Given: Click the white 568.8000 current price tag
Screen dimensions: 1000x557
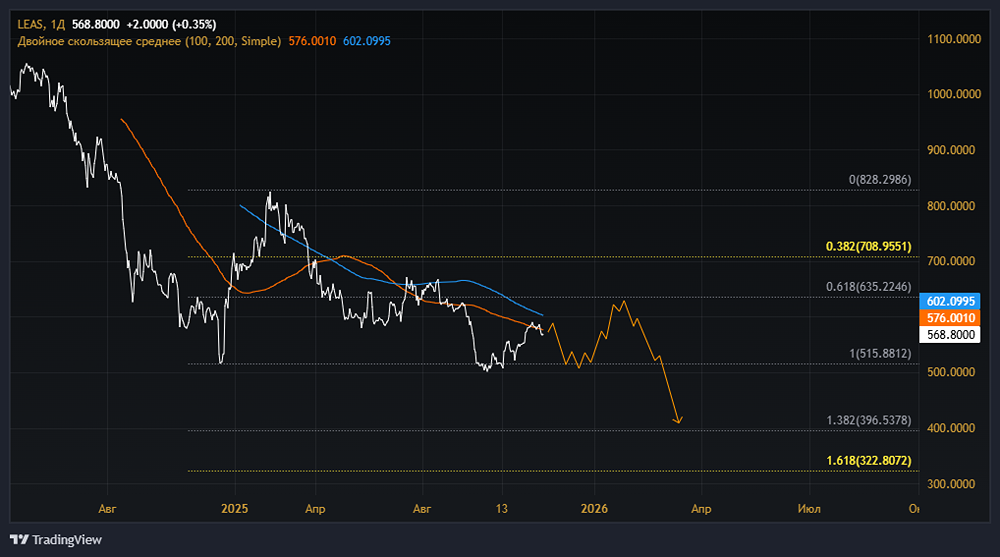Looking at the screenshot, I should pyautogui.click(x=950, y=334).
